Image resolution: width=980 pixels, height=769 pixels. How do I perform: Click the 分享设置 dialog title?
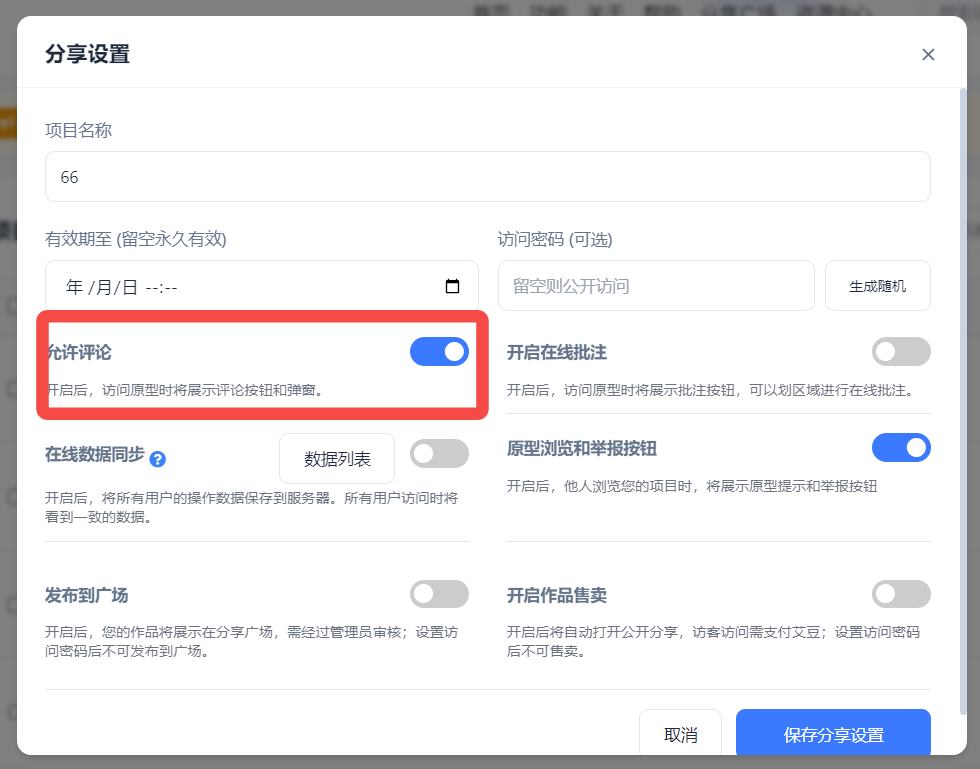[88, 54]
